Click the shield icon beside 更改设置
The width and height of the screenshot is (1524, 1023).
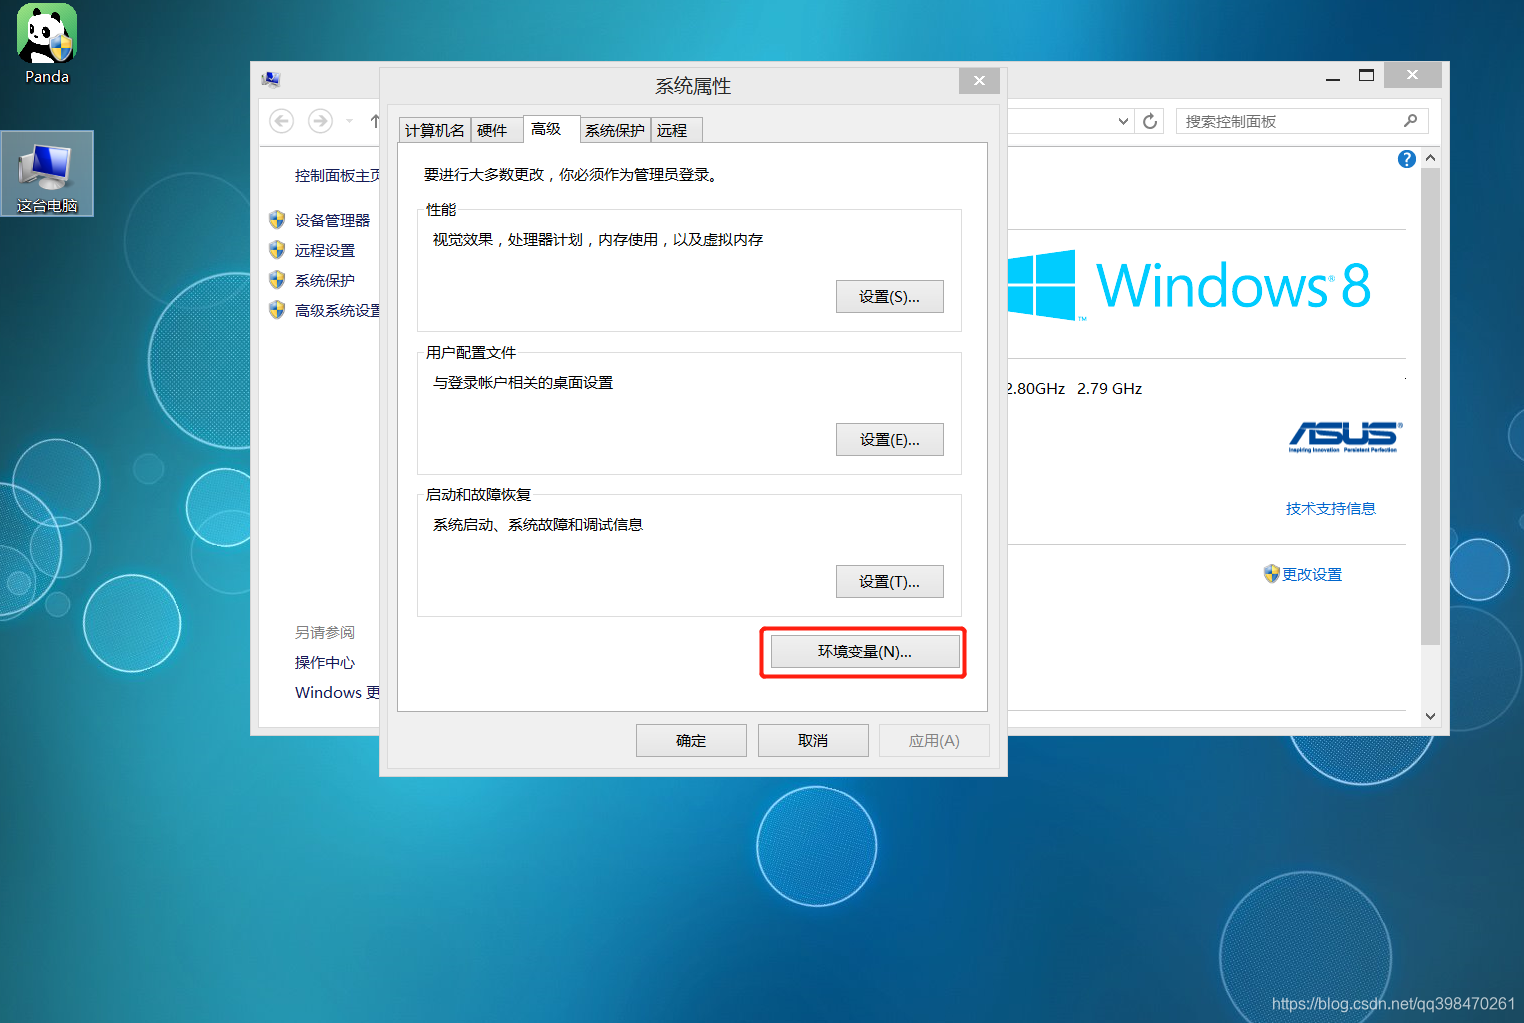pos(1271,574)
